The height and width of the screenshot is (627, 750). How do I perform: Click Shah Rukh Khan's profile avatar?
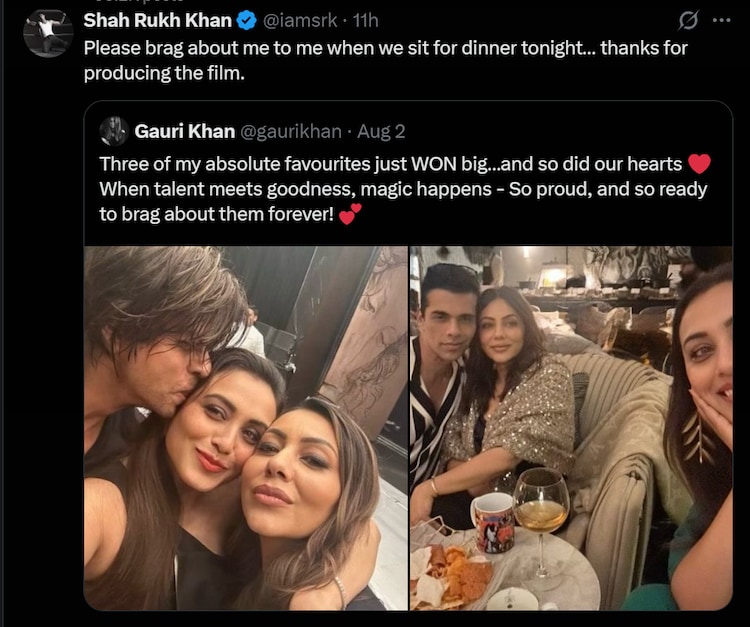point(48,32)
